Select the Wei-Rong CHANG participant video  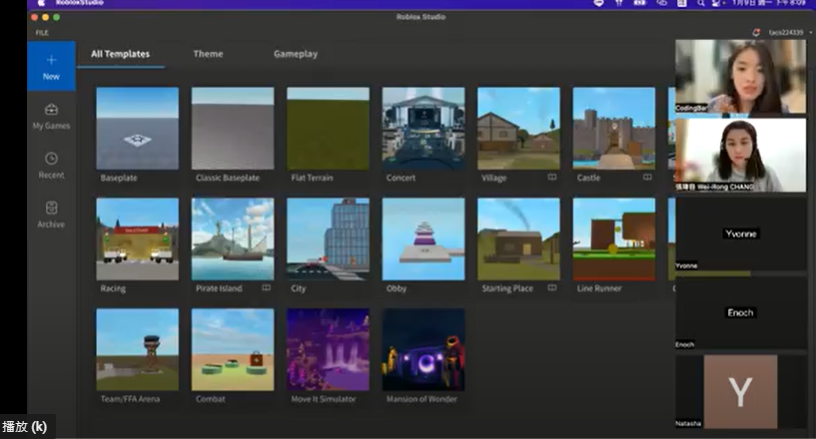coord(740,155)
